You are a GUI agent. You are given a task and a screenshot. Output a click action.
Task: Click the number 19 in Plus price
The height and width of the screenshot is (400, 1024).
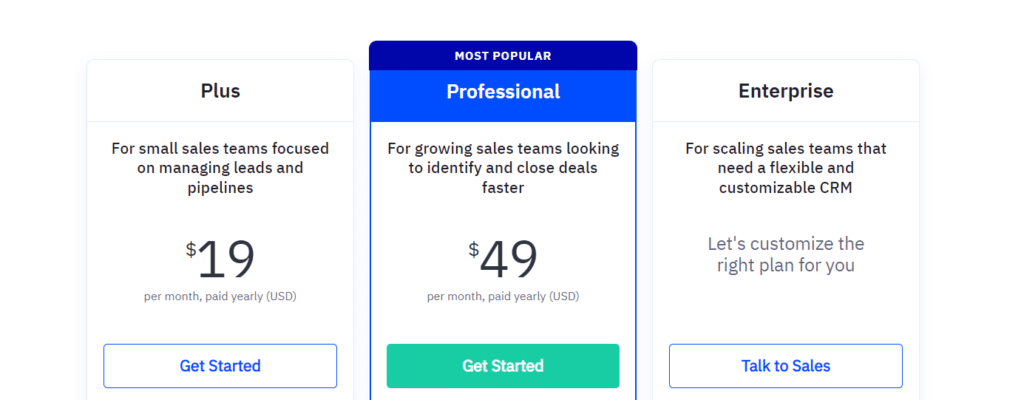[x=226, y=259]
